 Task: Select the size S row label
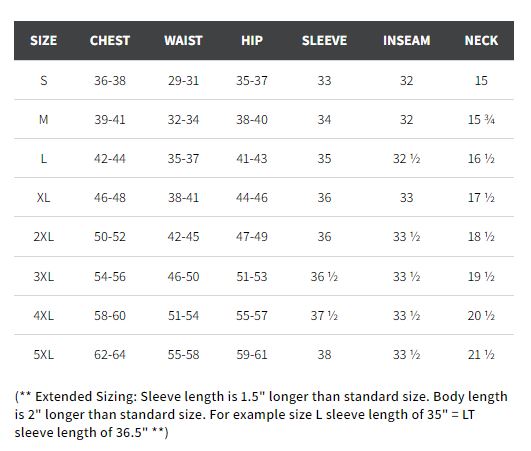tap(44, 81)
